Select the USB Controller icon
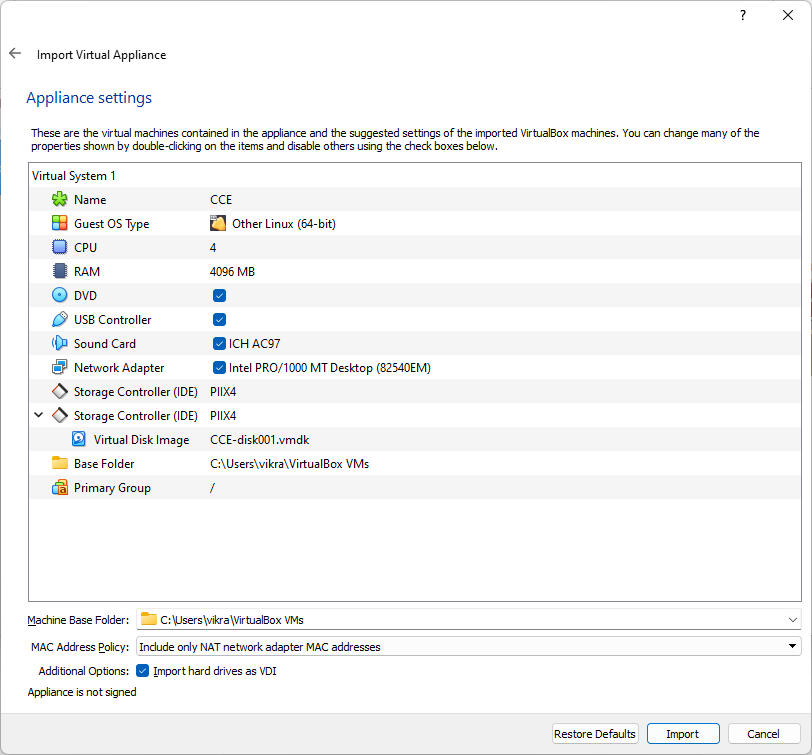812x755 pixels. [x=59, y=319]
